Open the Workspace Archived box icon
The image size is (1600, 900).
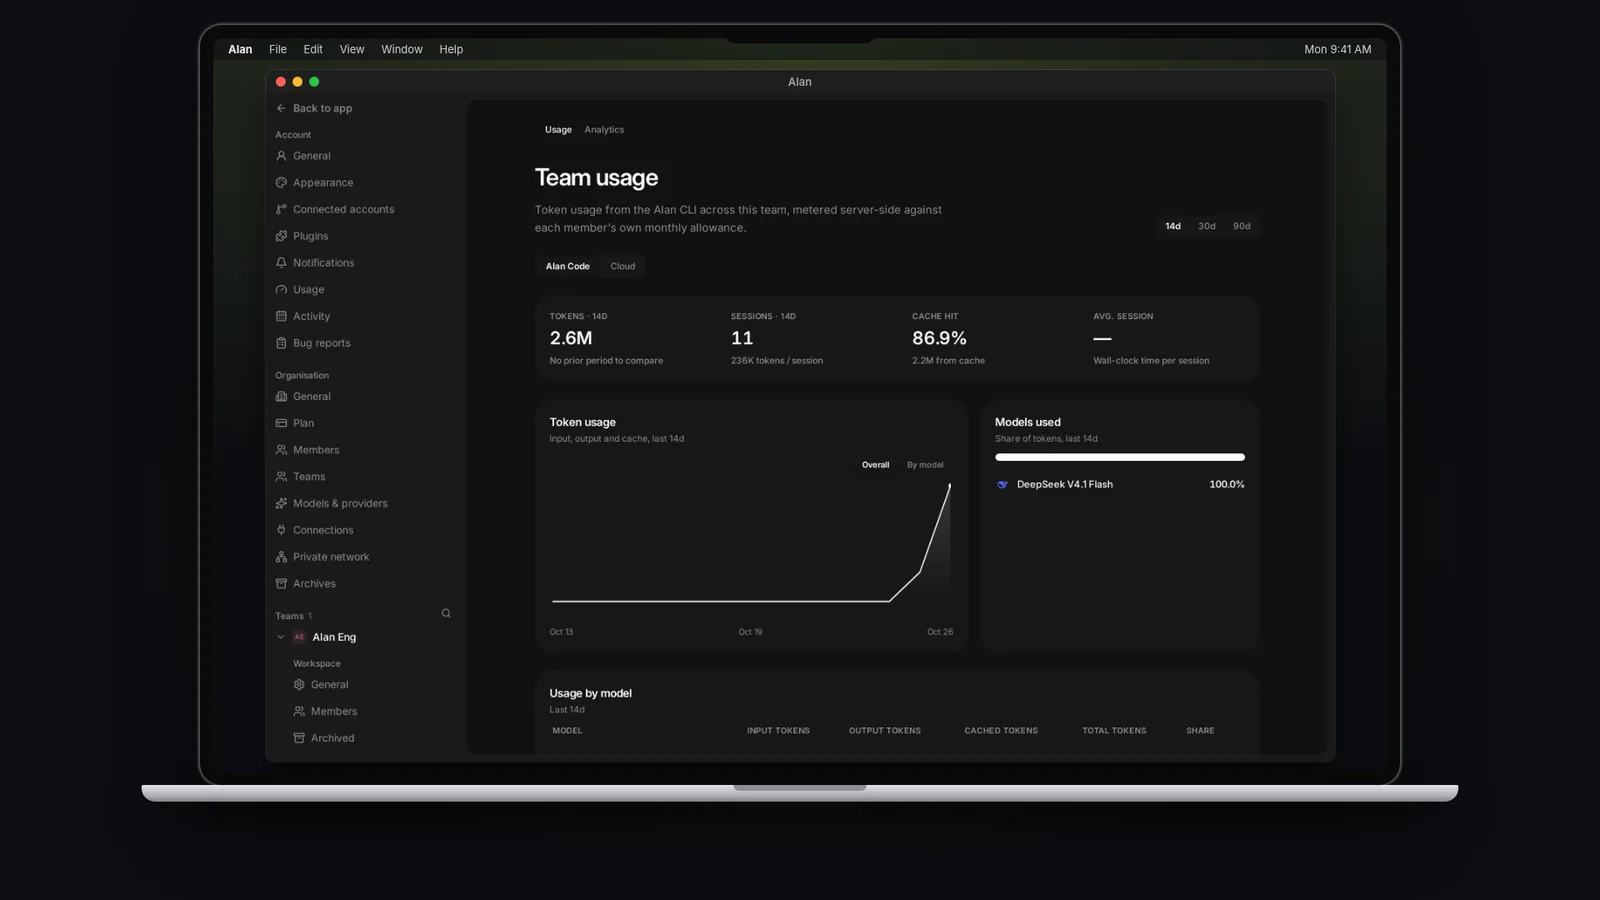point(299,738)
